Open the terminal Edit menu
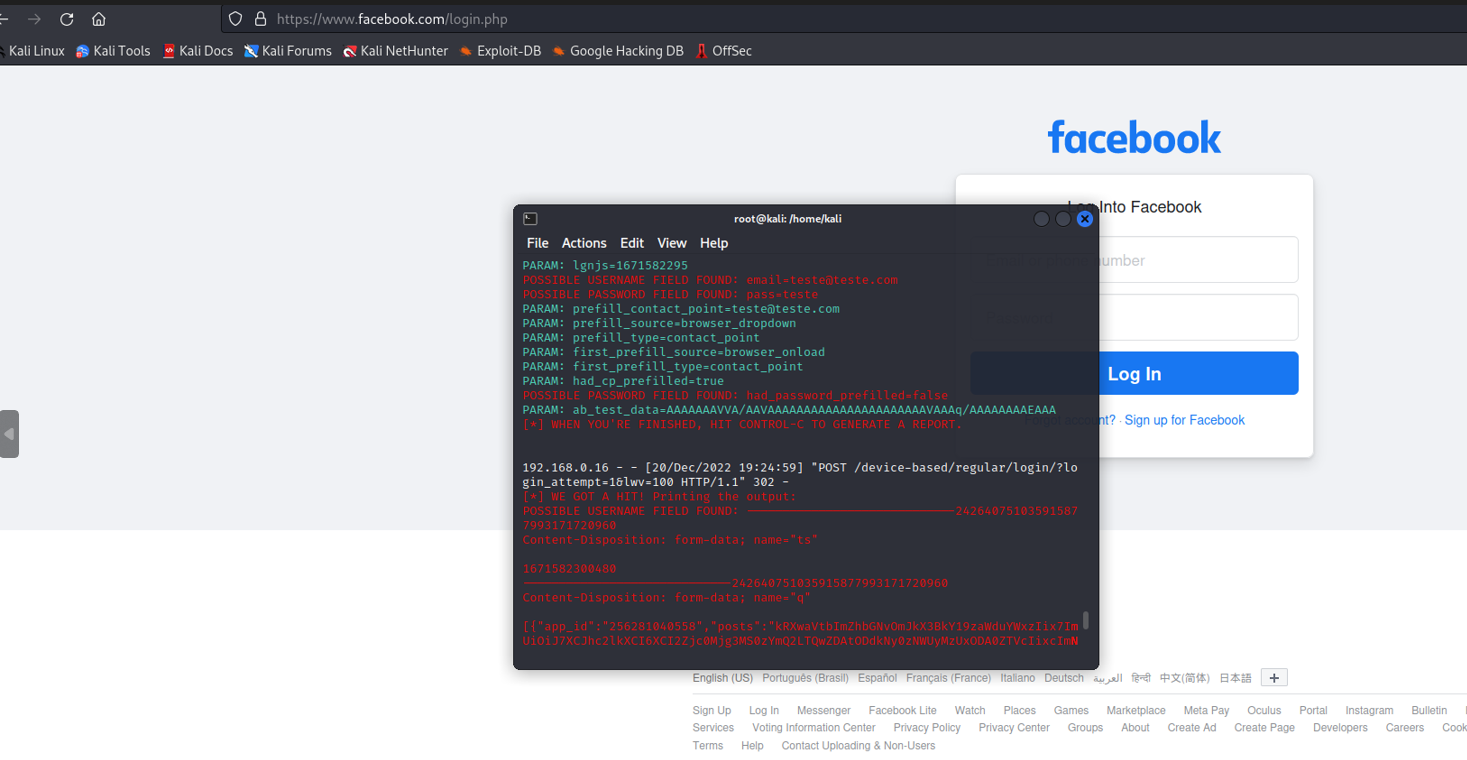 pos(632,243)
